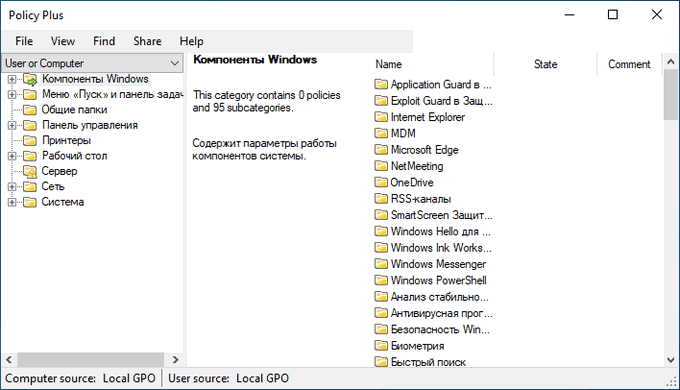Screen dimensions: 680x390
Task: Click the OneDrive folder icon
Action: (381, 182)
